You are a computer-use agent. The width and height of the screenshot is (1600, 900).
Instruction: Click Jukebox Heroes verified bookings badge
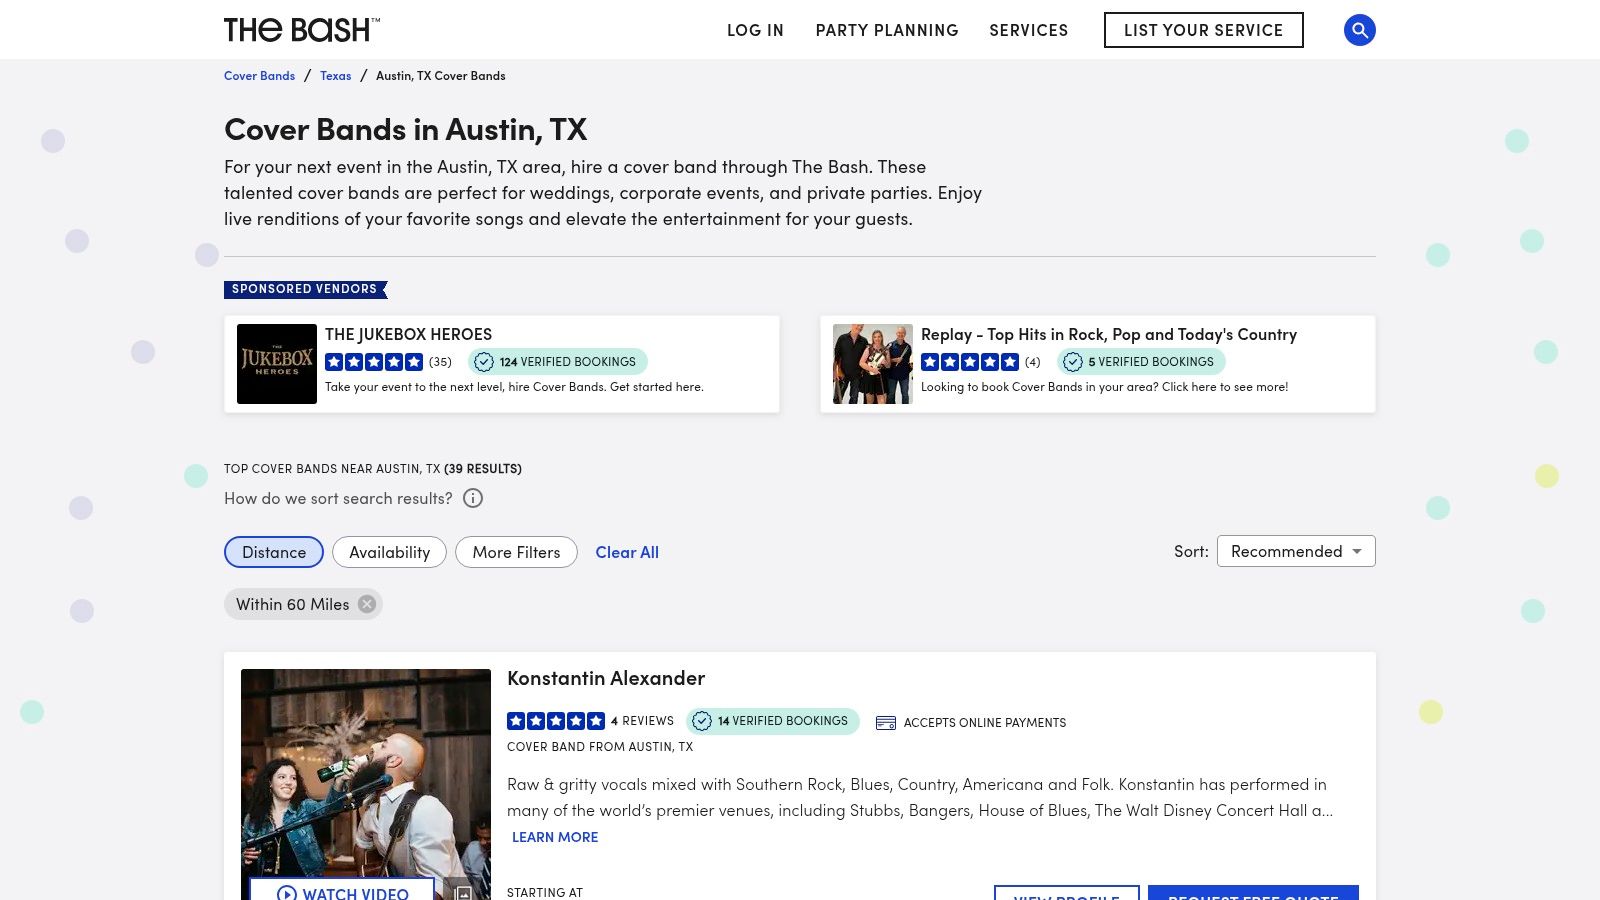pyautogui.click(x=558, y=362)
